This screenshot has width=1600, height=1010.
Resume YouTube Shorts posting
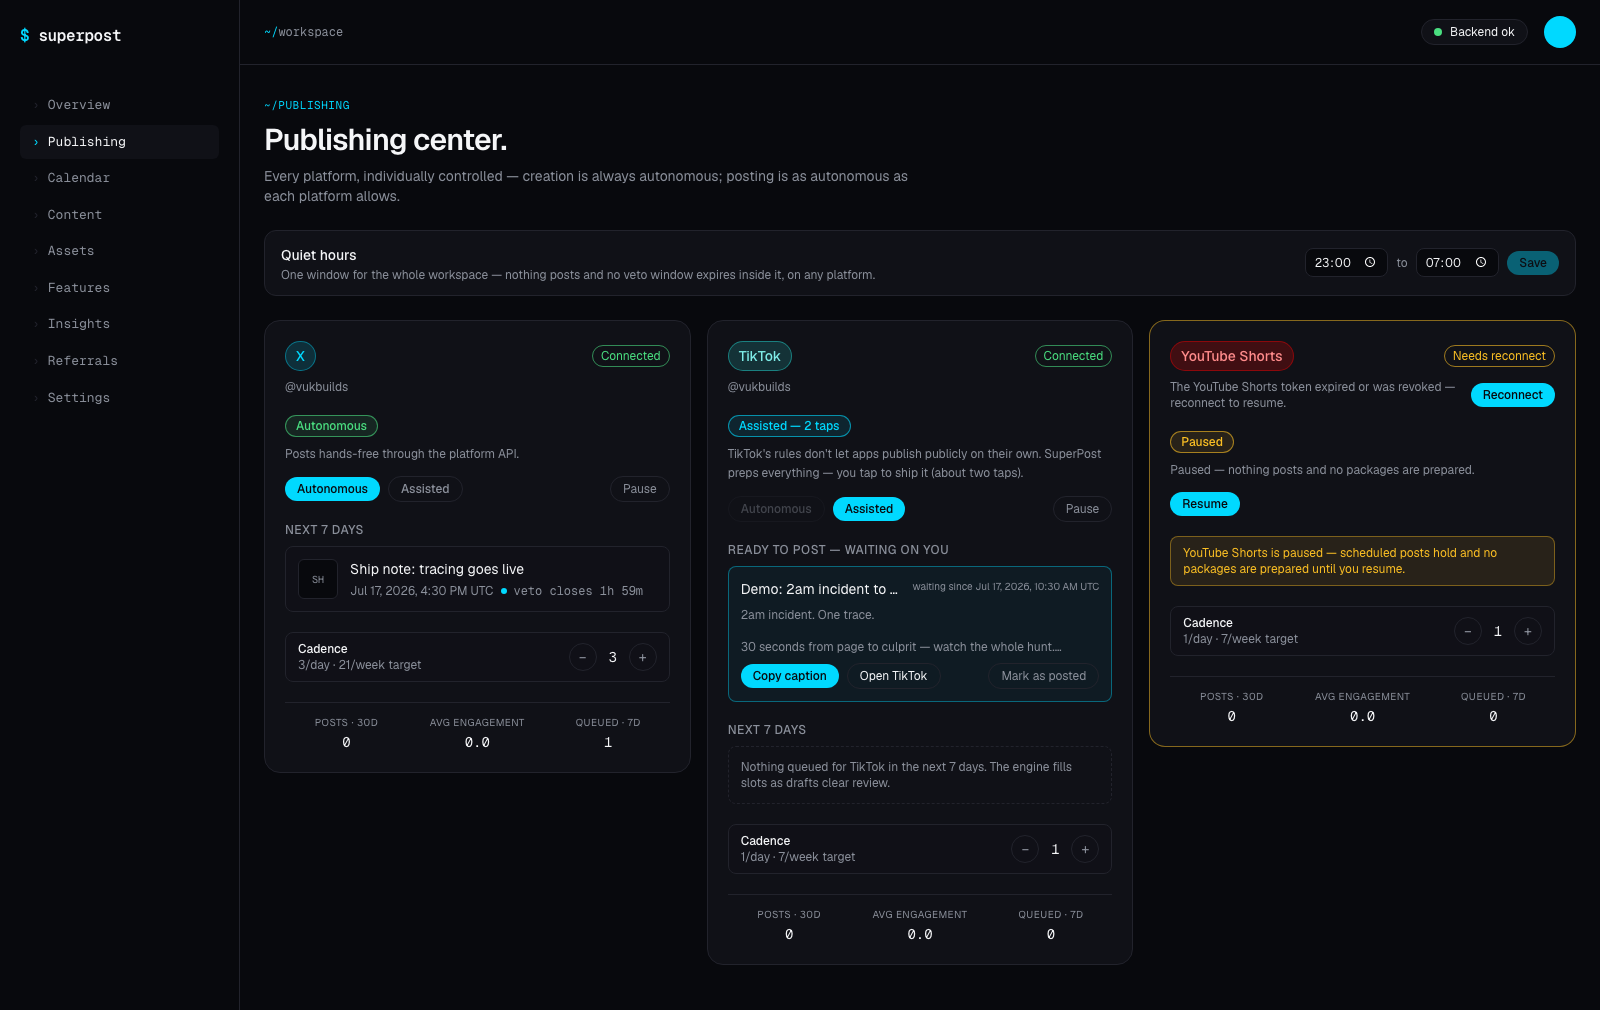(x=1205, y=504)
